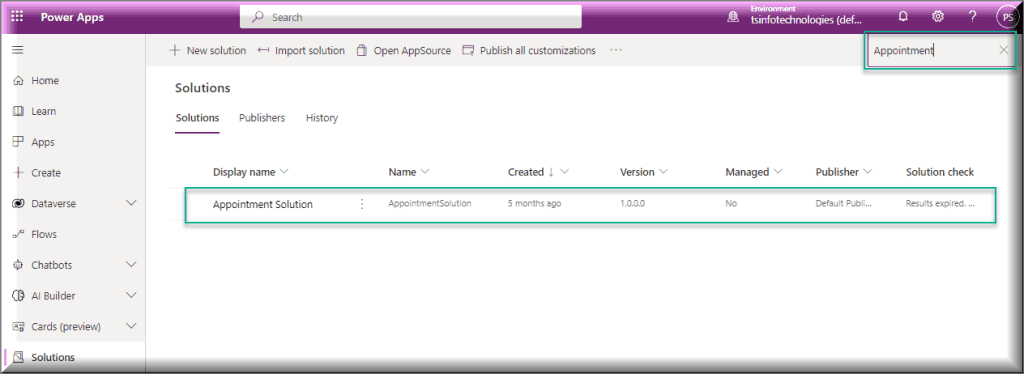The height and width of the screenshot is (374, 1024).
Task: Go to Home in sidebar
Action: point(45,80)
